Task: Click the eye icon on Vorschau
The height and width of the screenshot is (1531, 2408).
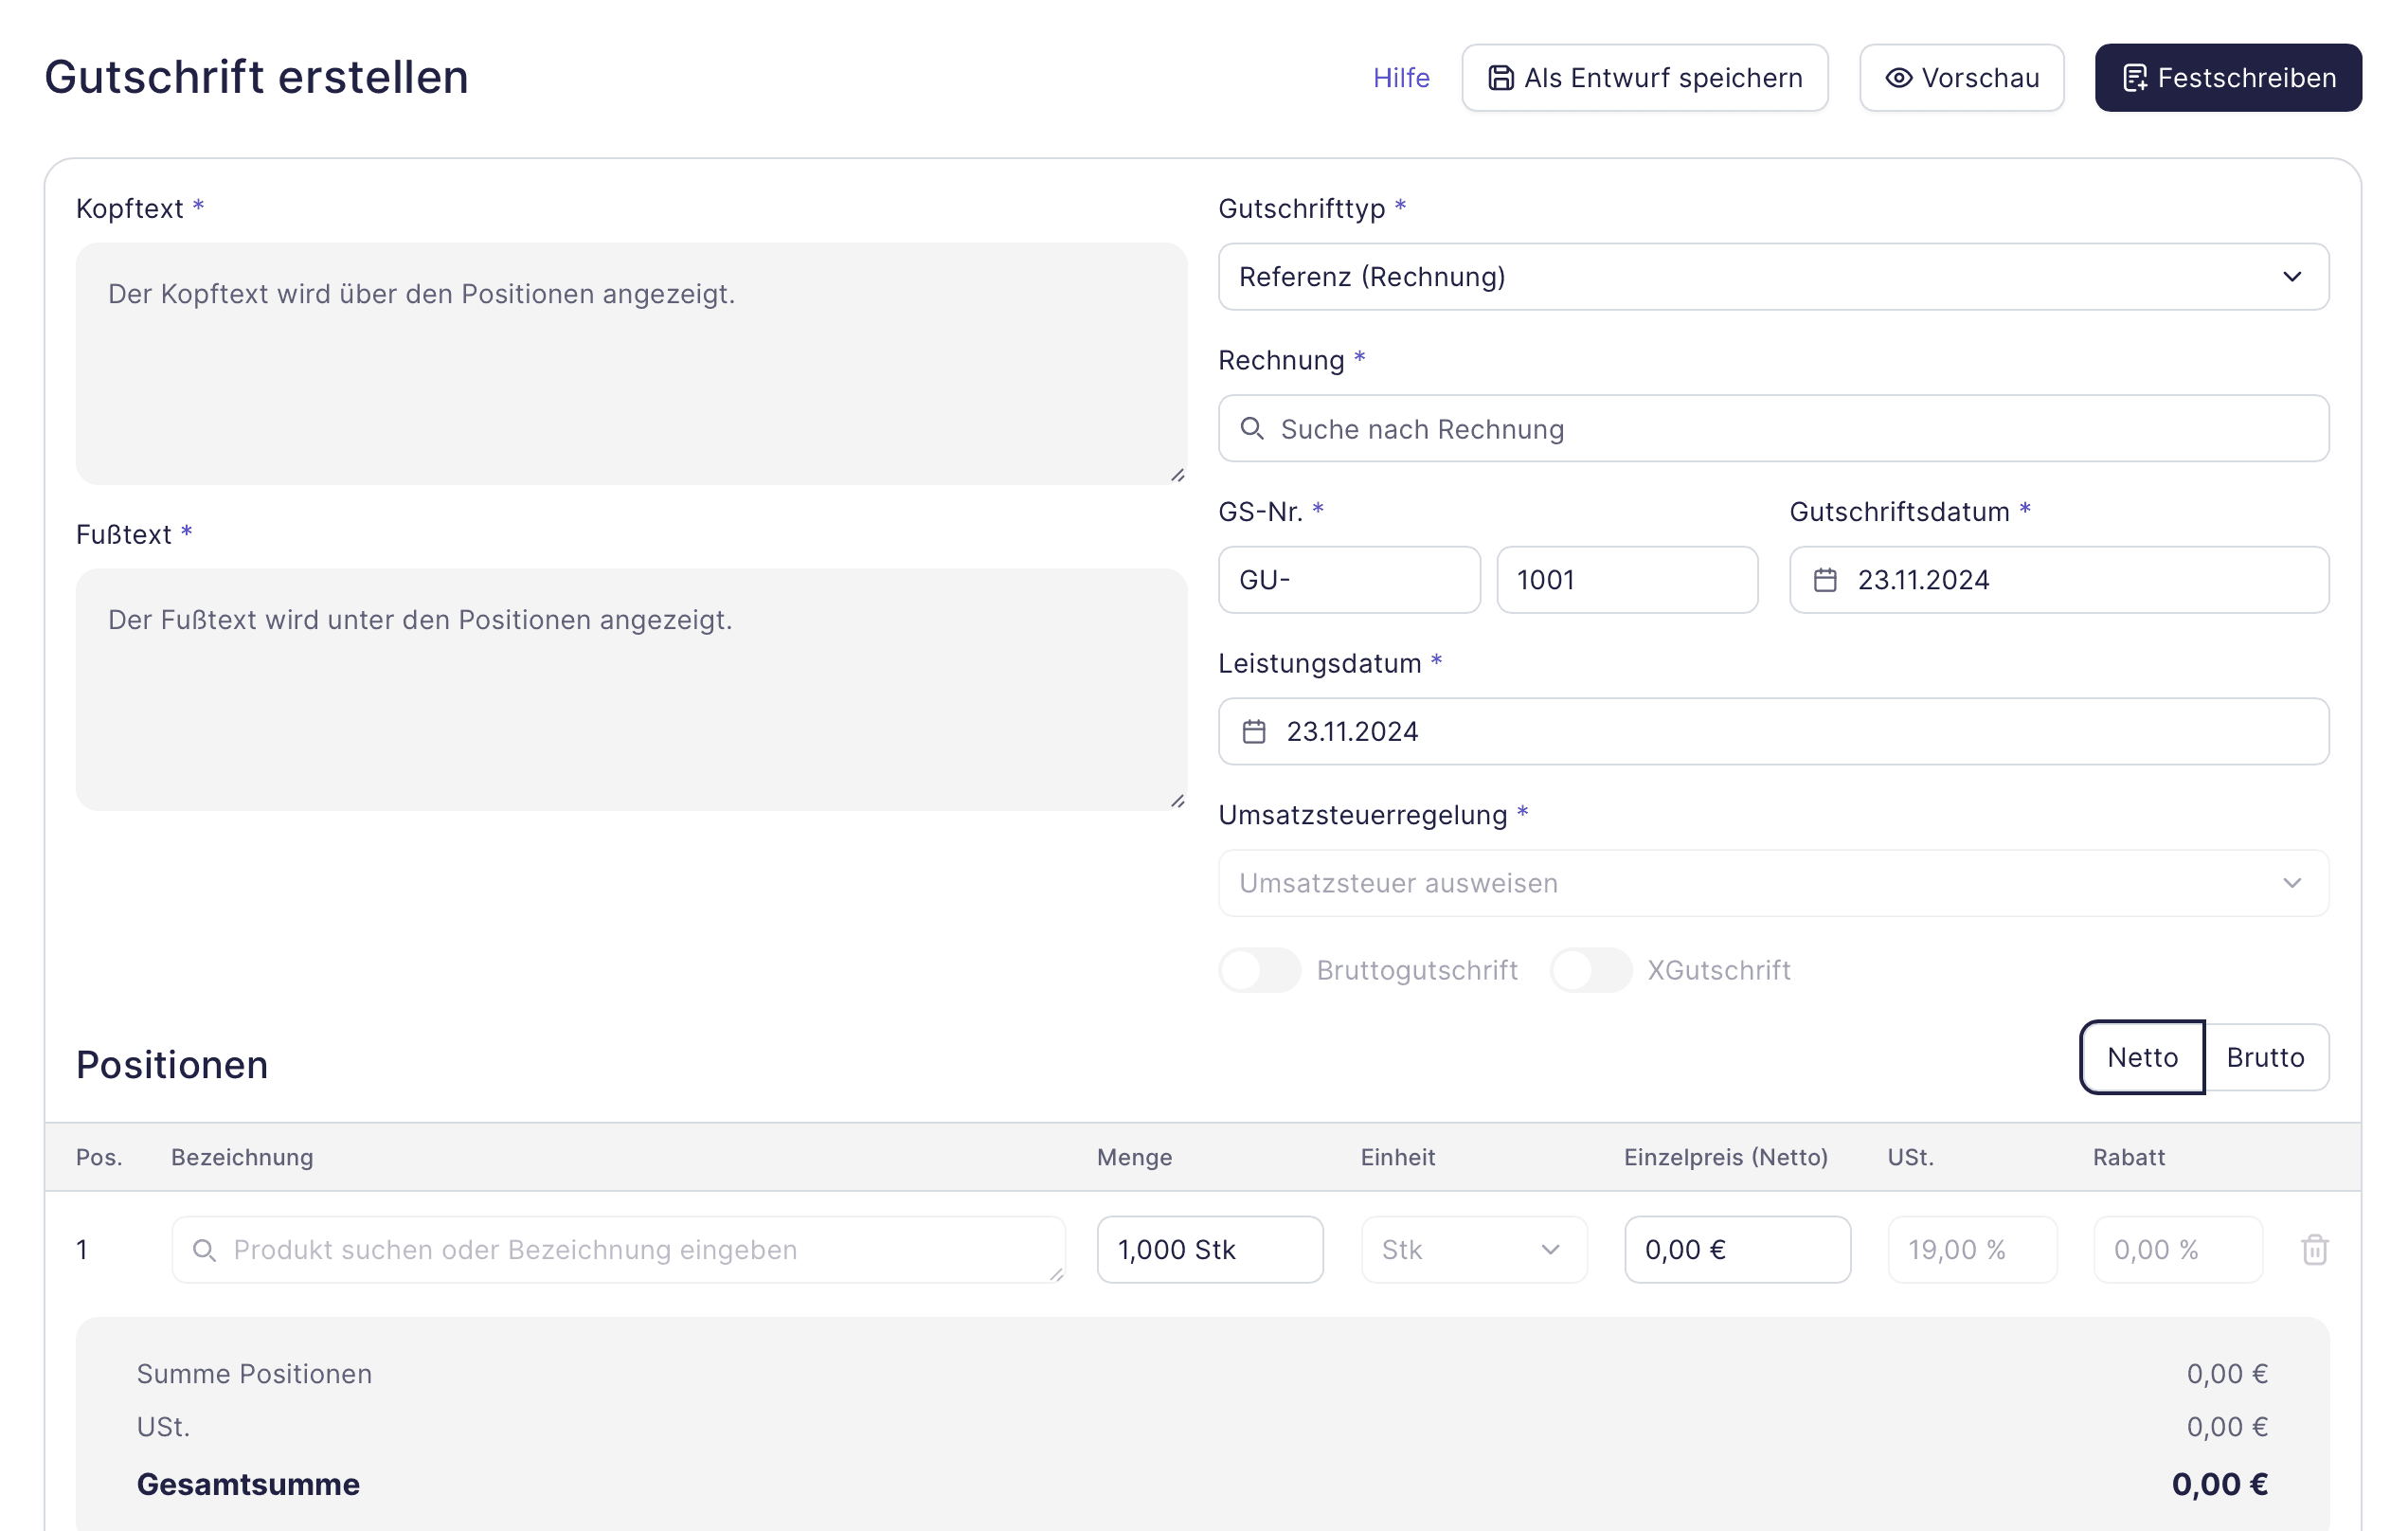Action: pos(1898,78)
